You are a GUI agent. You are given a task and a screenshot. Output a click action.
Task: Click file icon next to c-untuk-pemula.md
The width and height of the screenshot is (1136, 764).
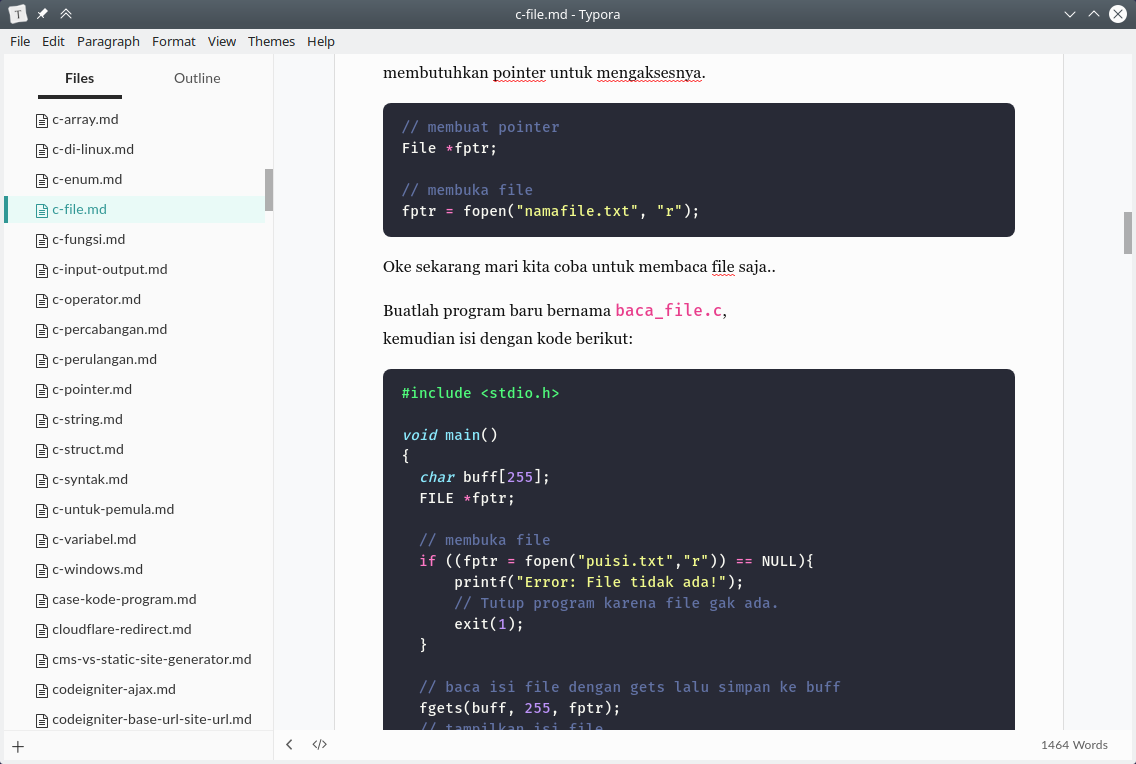[42, 511]
